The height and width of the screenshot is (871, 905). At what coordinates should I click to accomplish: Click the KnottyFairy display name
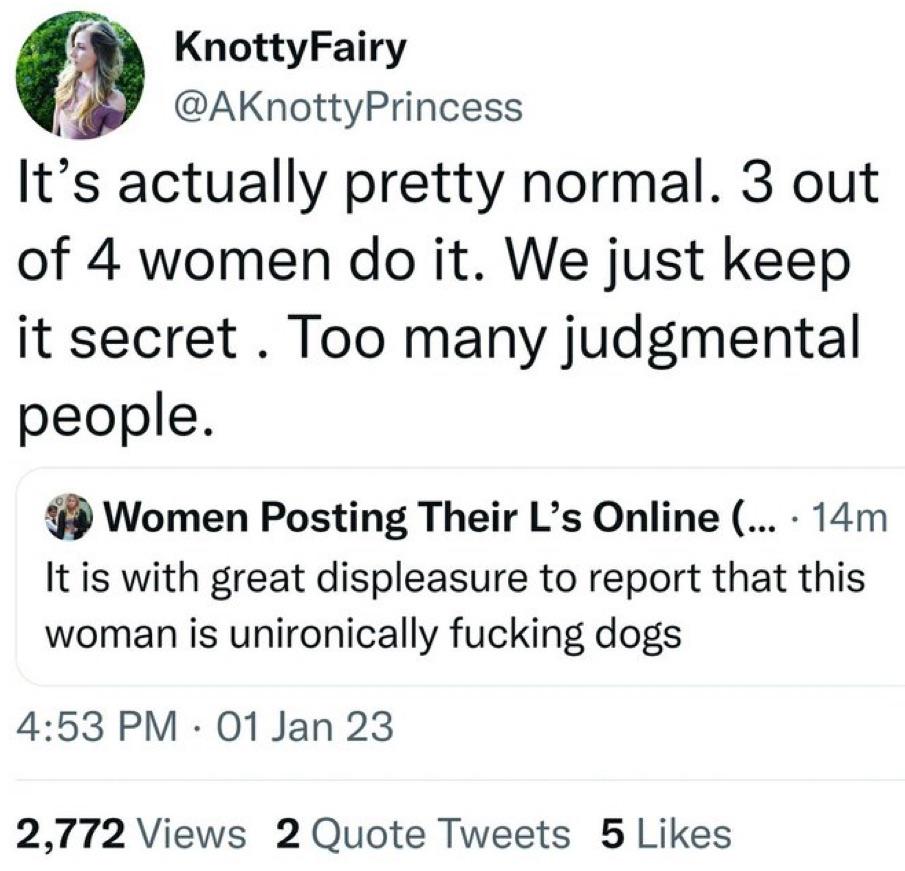(291, 48)
